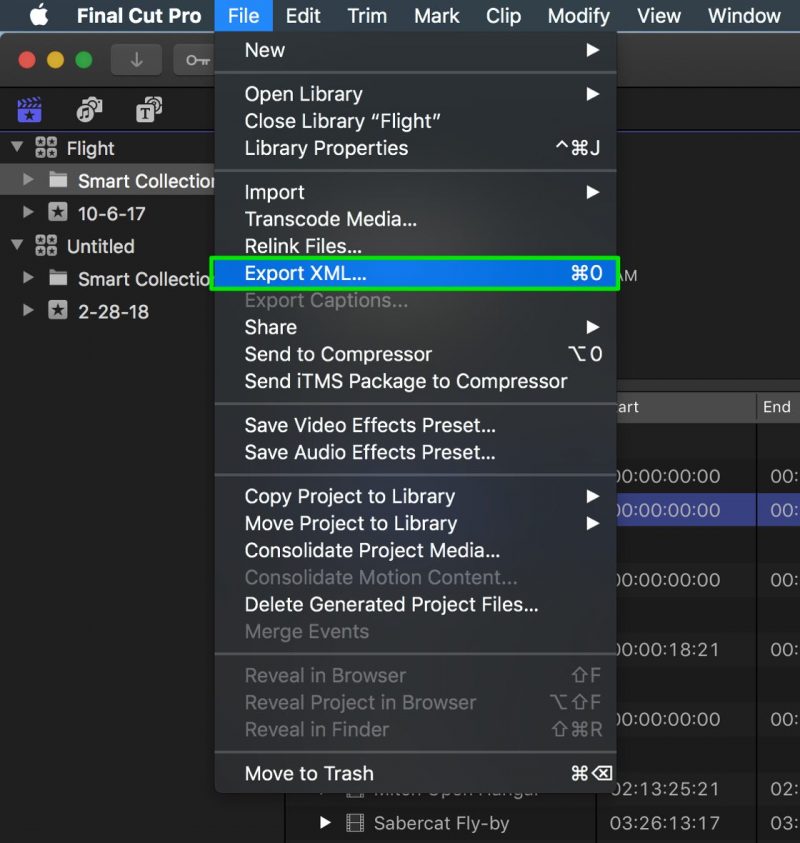Choose Export XML from File menu
The width and height of the screenshot is (800, 843).
[x=416, y=273]
